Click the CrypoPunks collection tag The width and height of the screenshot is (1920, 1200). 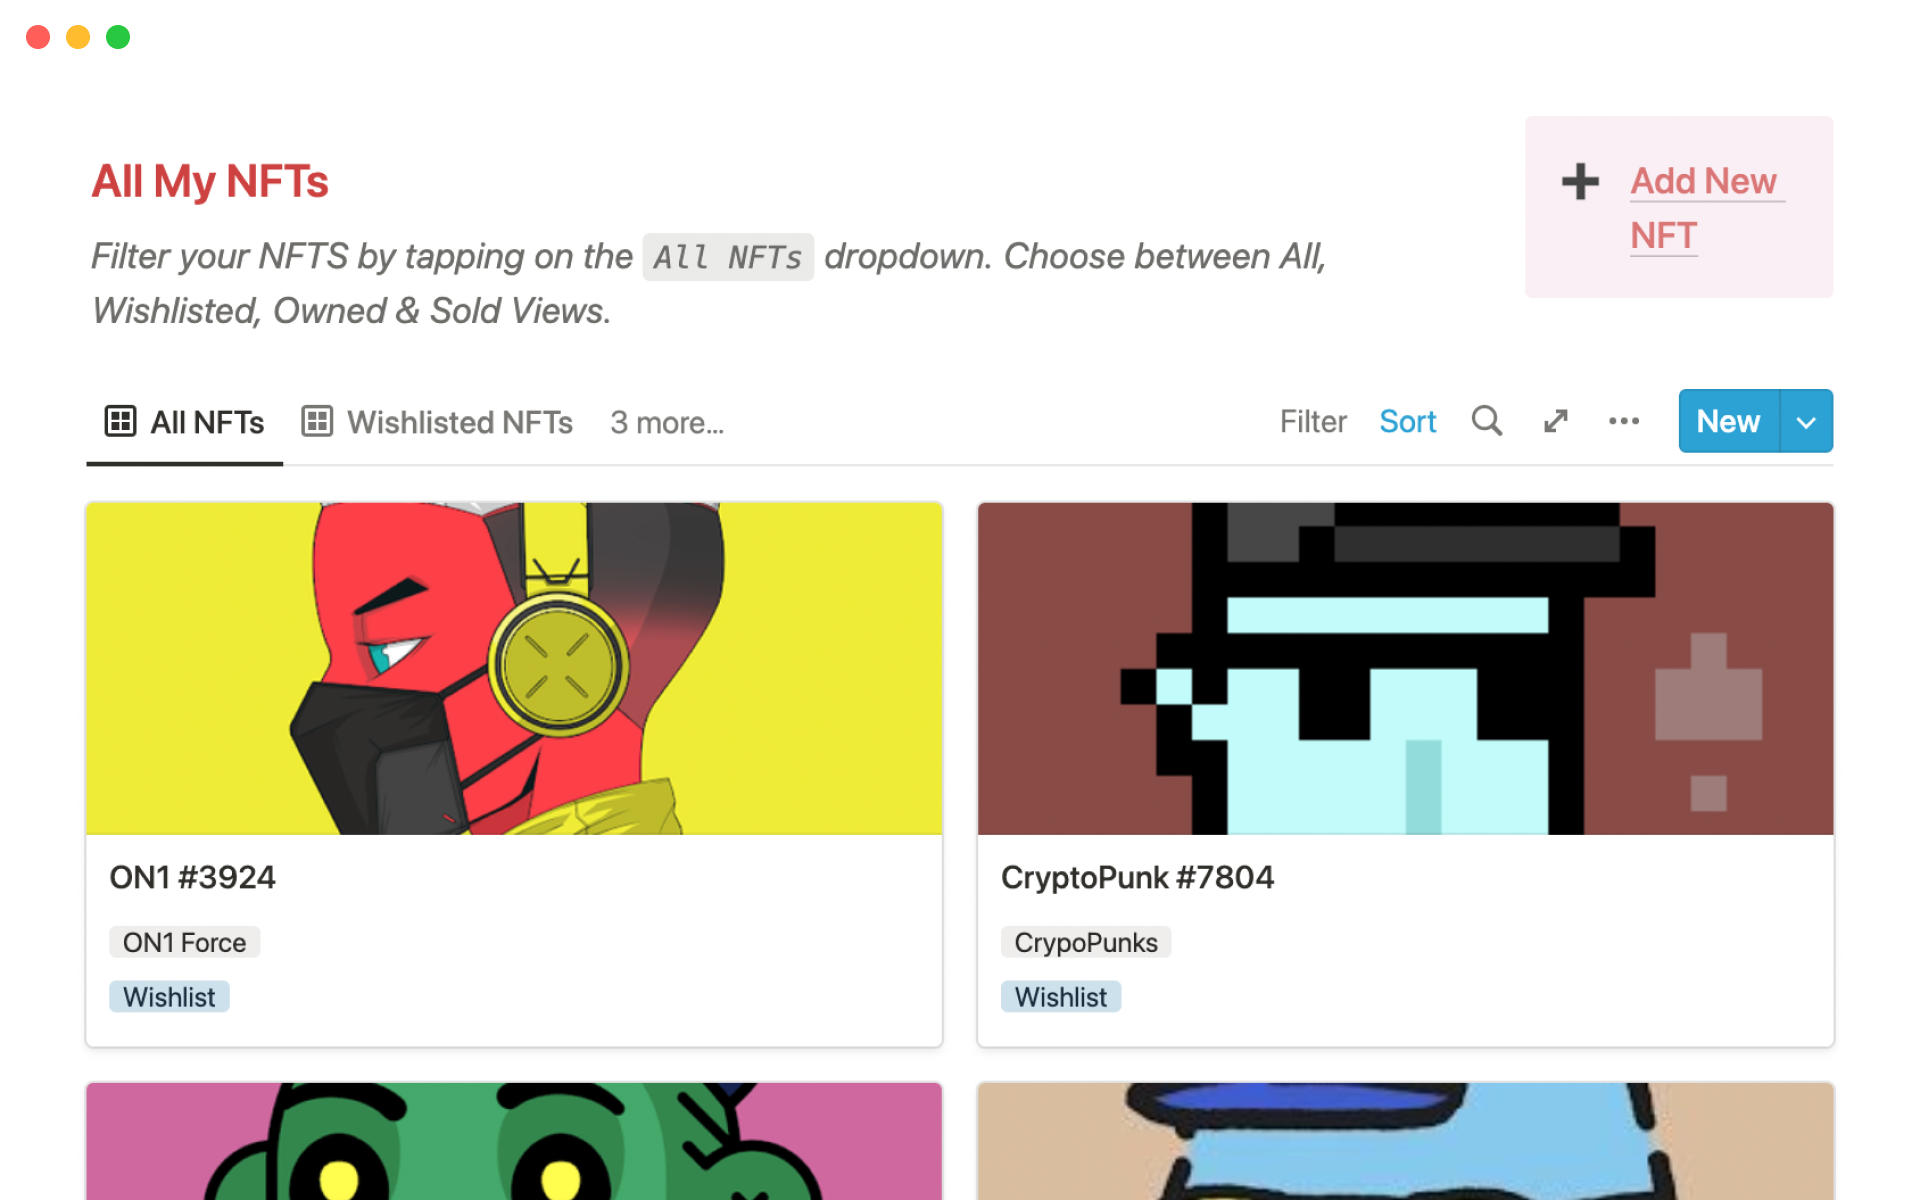[1086, 942]
